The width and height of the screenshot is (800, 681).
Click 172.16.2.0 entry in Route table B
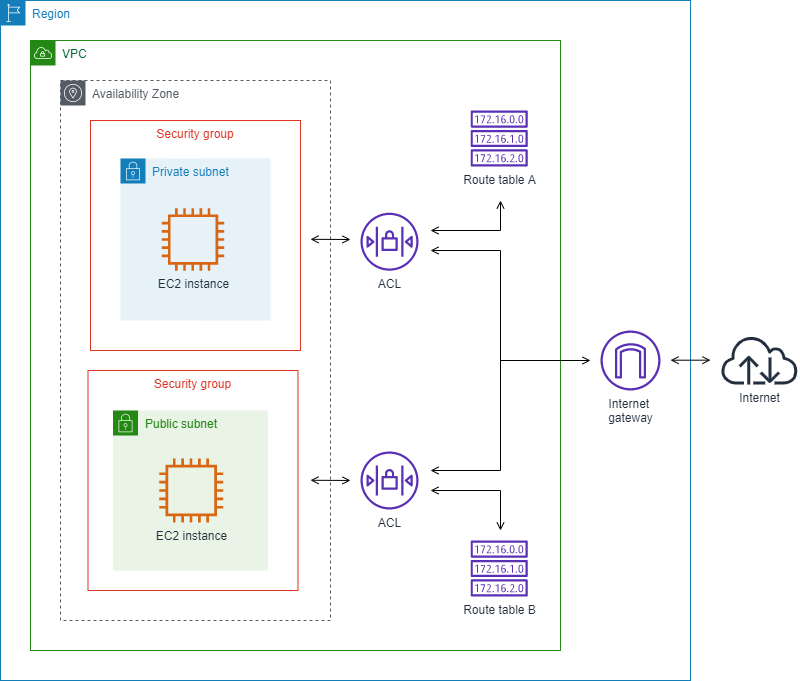point(499,588)
